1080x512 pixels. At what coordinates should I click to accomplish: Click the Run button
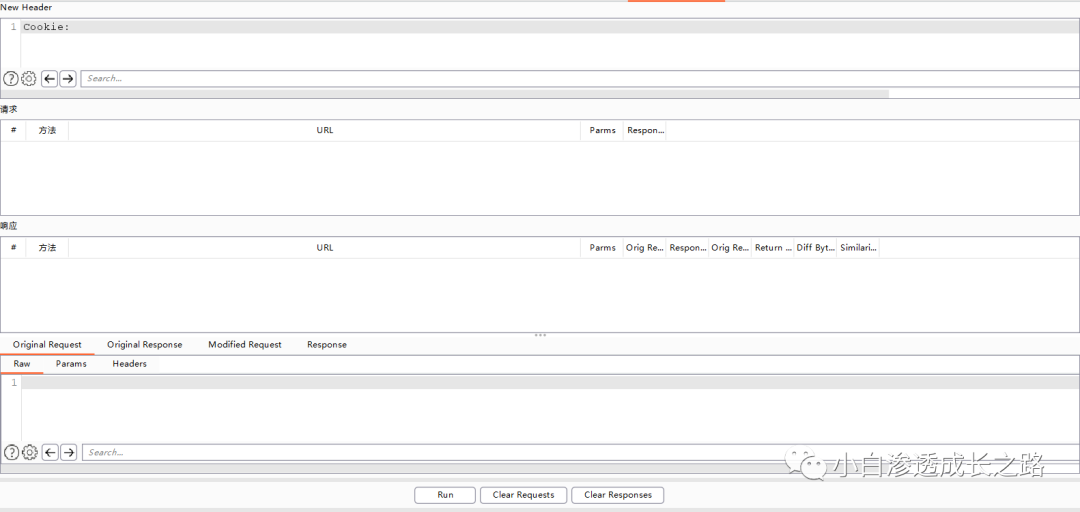(x=445, y=495)
